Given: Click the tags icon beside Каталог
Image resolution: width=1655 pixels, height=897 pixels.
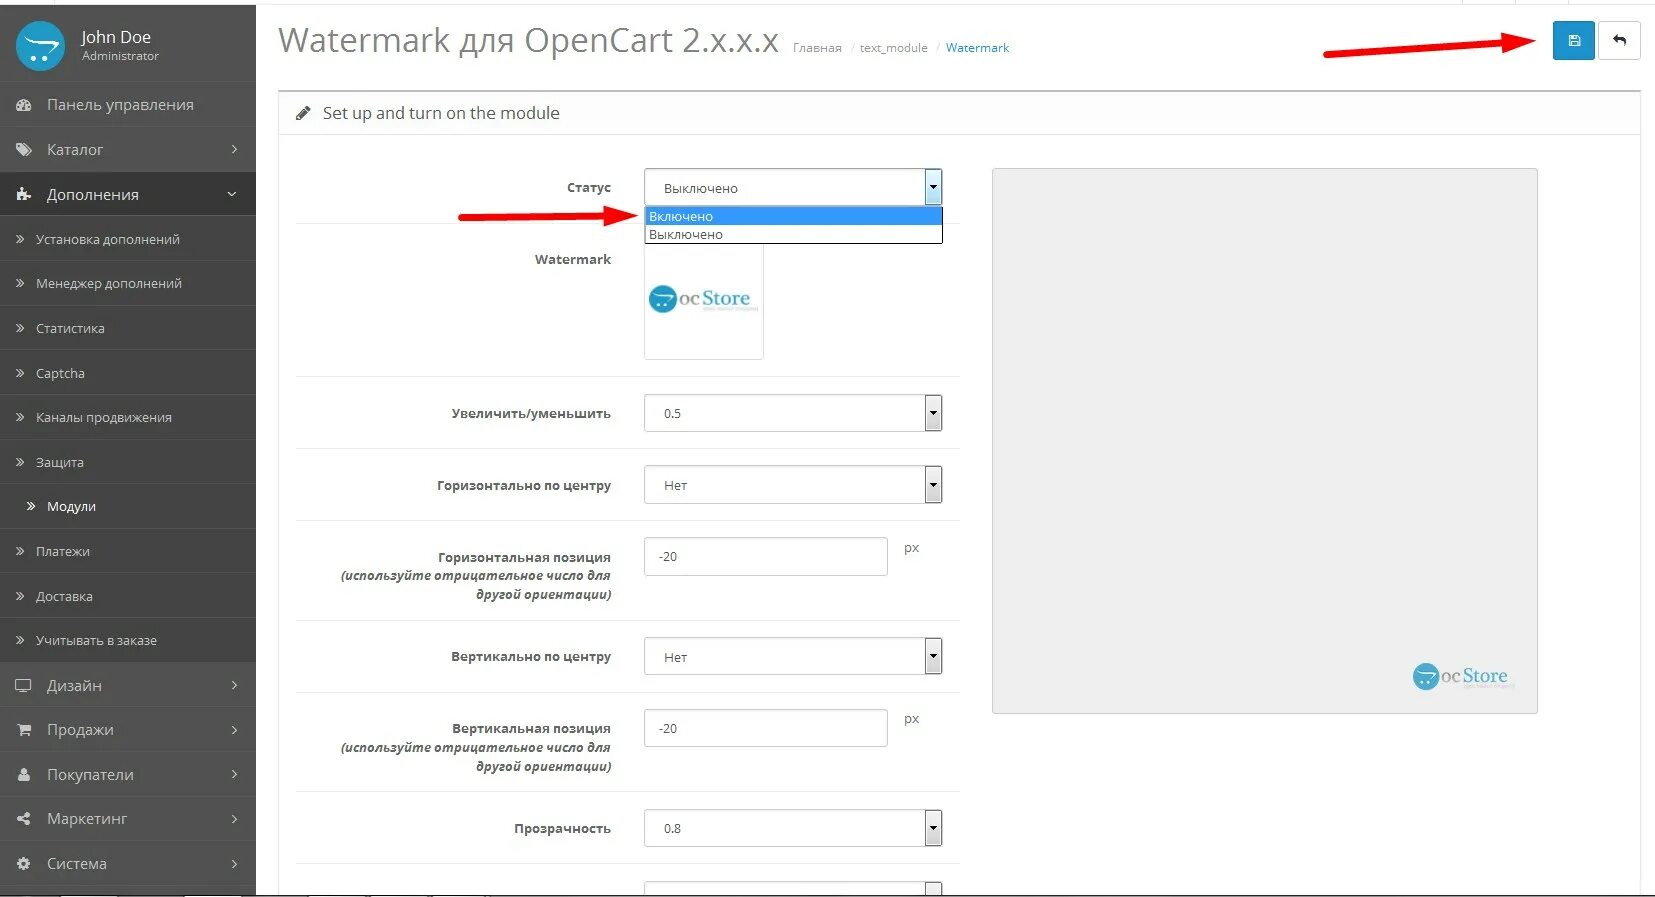Looking at the screenshot, I should (x=24, y=150).
